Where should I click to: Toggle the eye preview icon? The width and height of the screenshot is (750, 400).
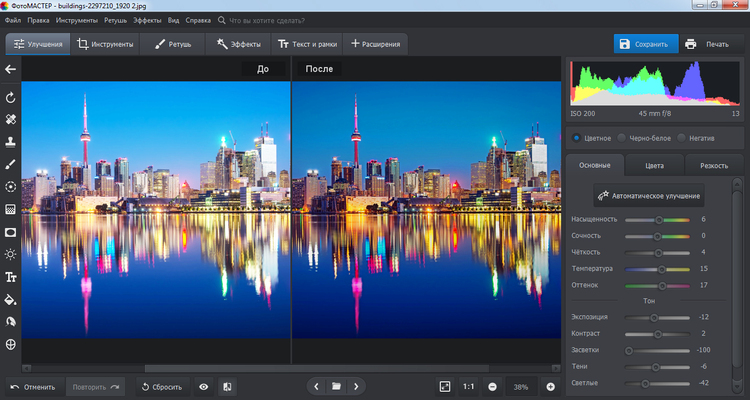203,386
